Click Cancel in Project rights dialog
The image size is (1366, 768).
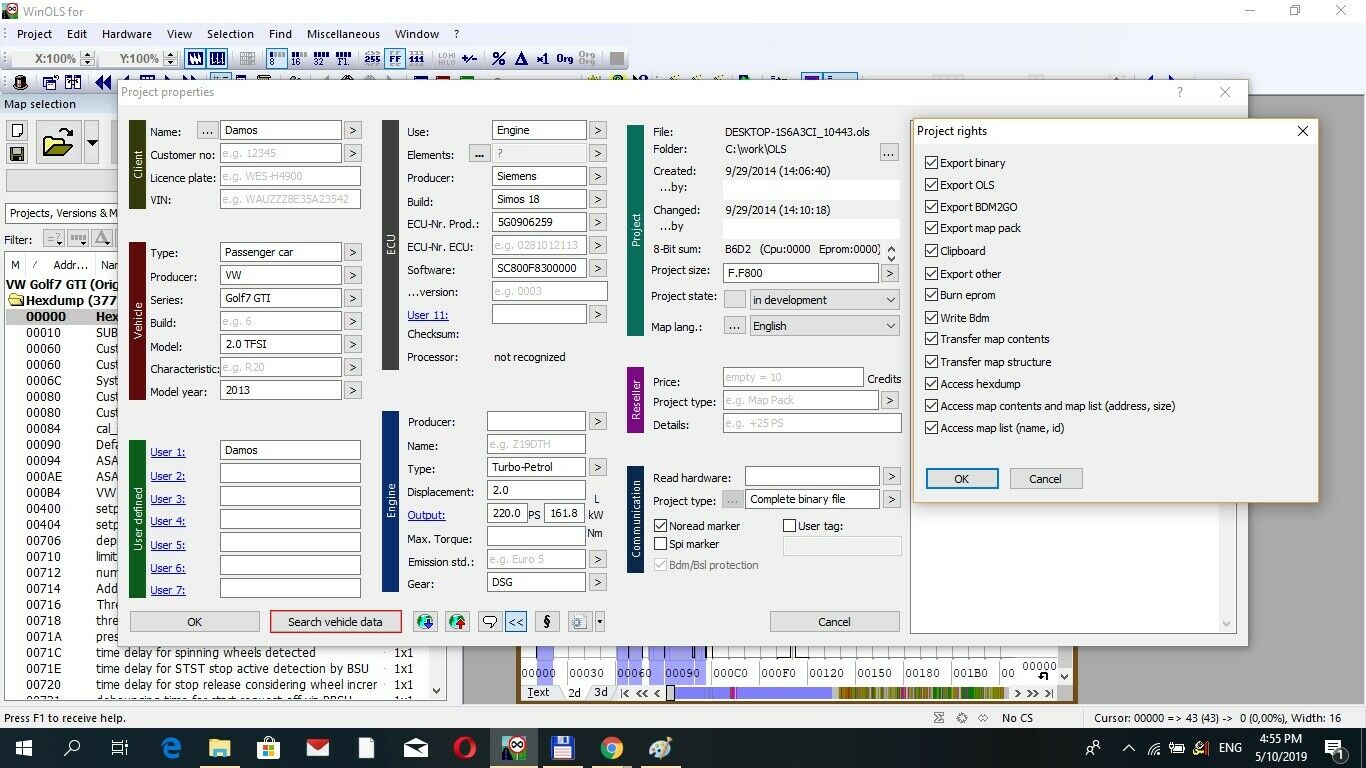[x=1046, y=479]
